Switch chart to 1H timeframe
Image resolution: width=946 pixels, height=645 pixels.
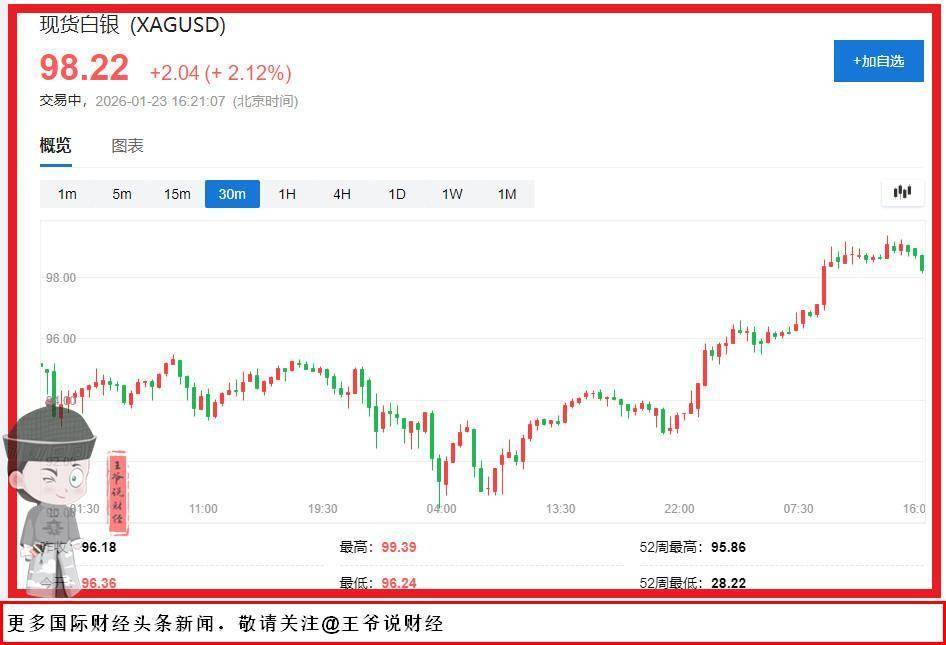[287, 194]
